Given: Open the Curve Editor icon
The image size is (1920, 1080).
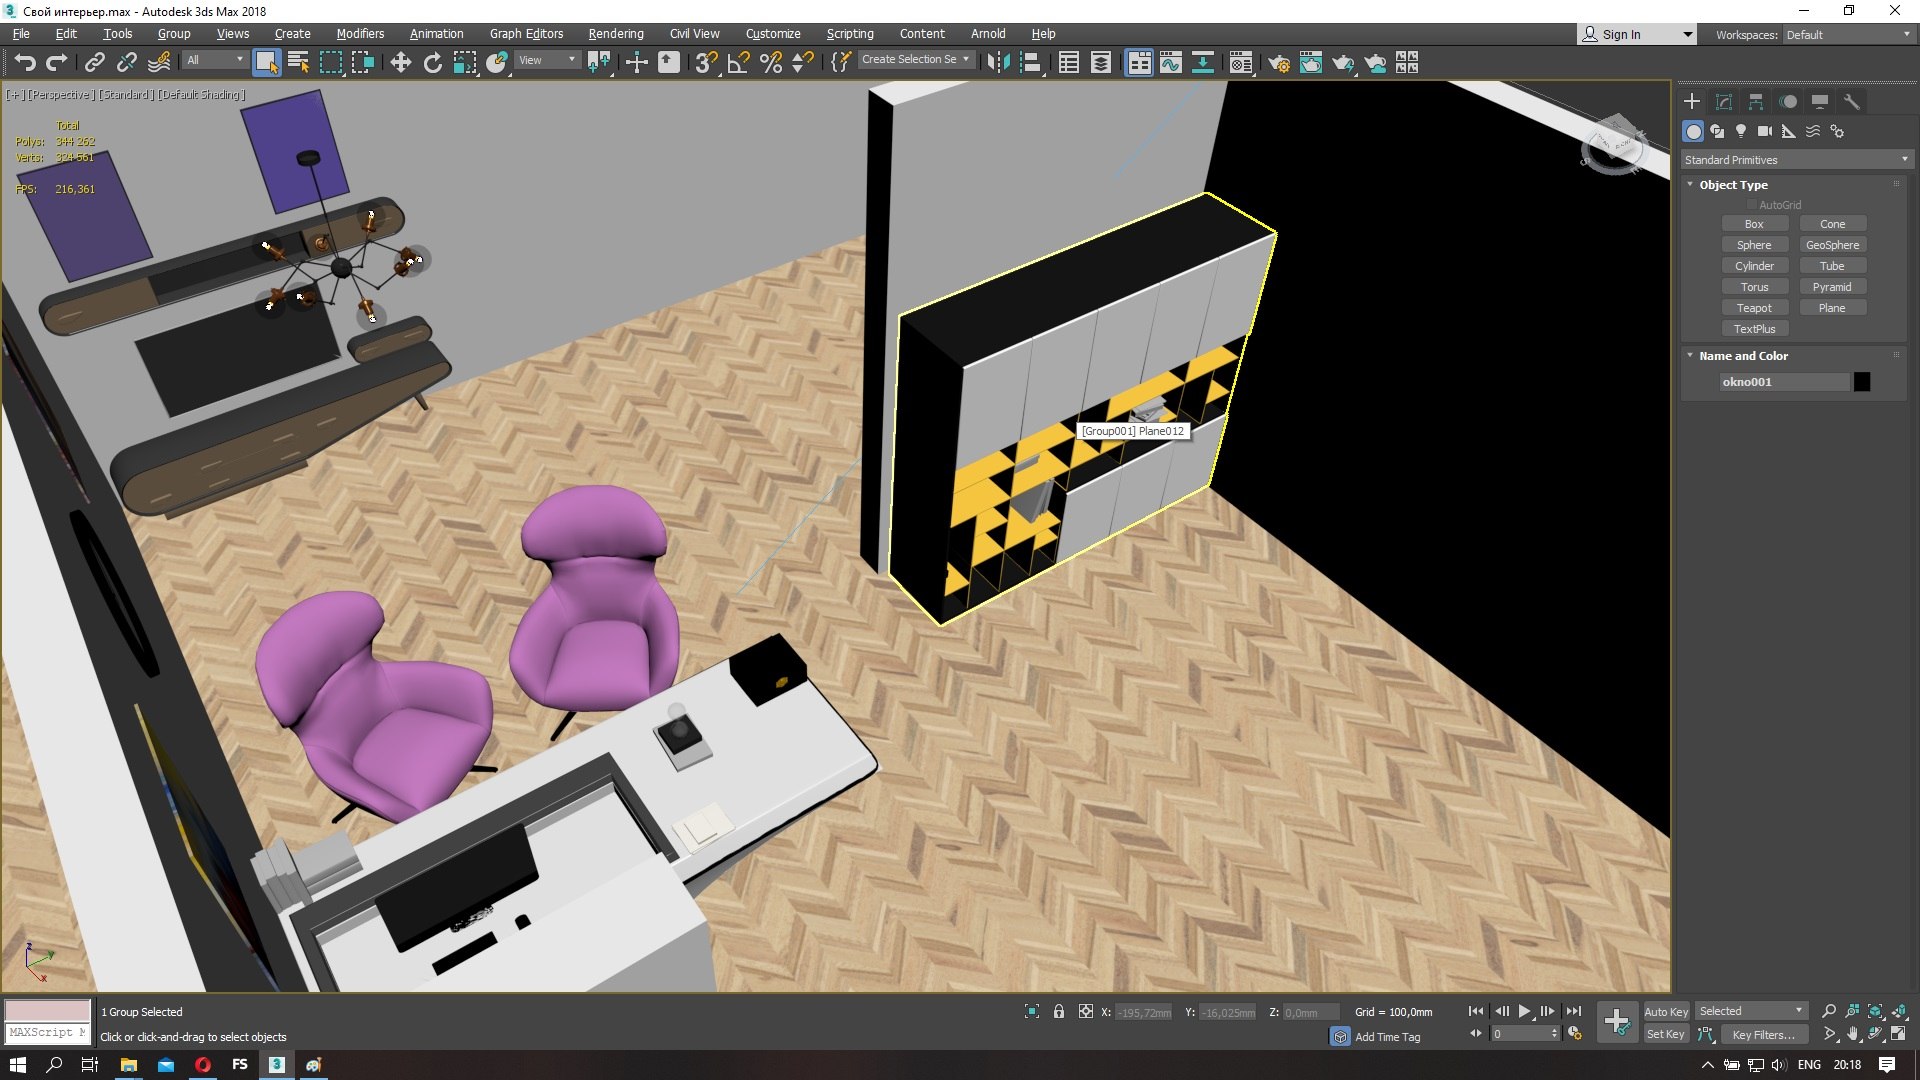Looking at the screenshot, I should tap(1170, 63).
